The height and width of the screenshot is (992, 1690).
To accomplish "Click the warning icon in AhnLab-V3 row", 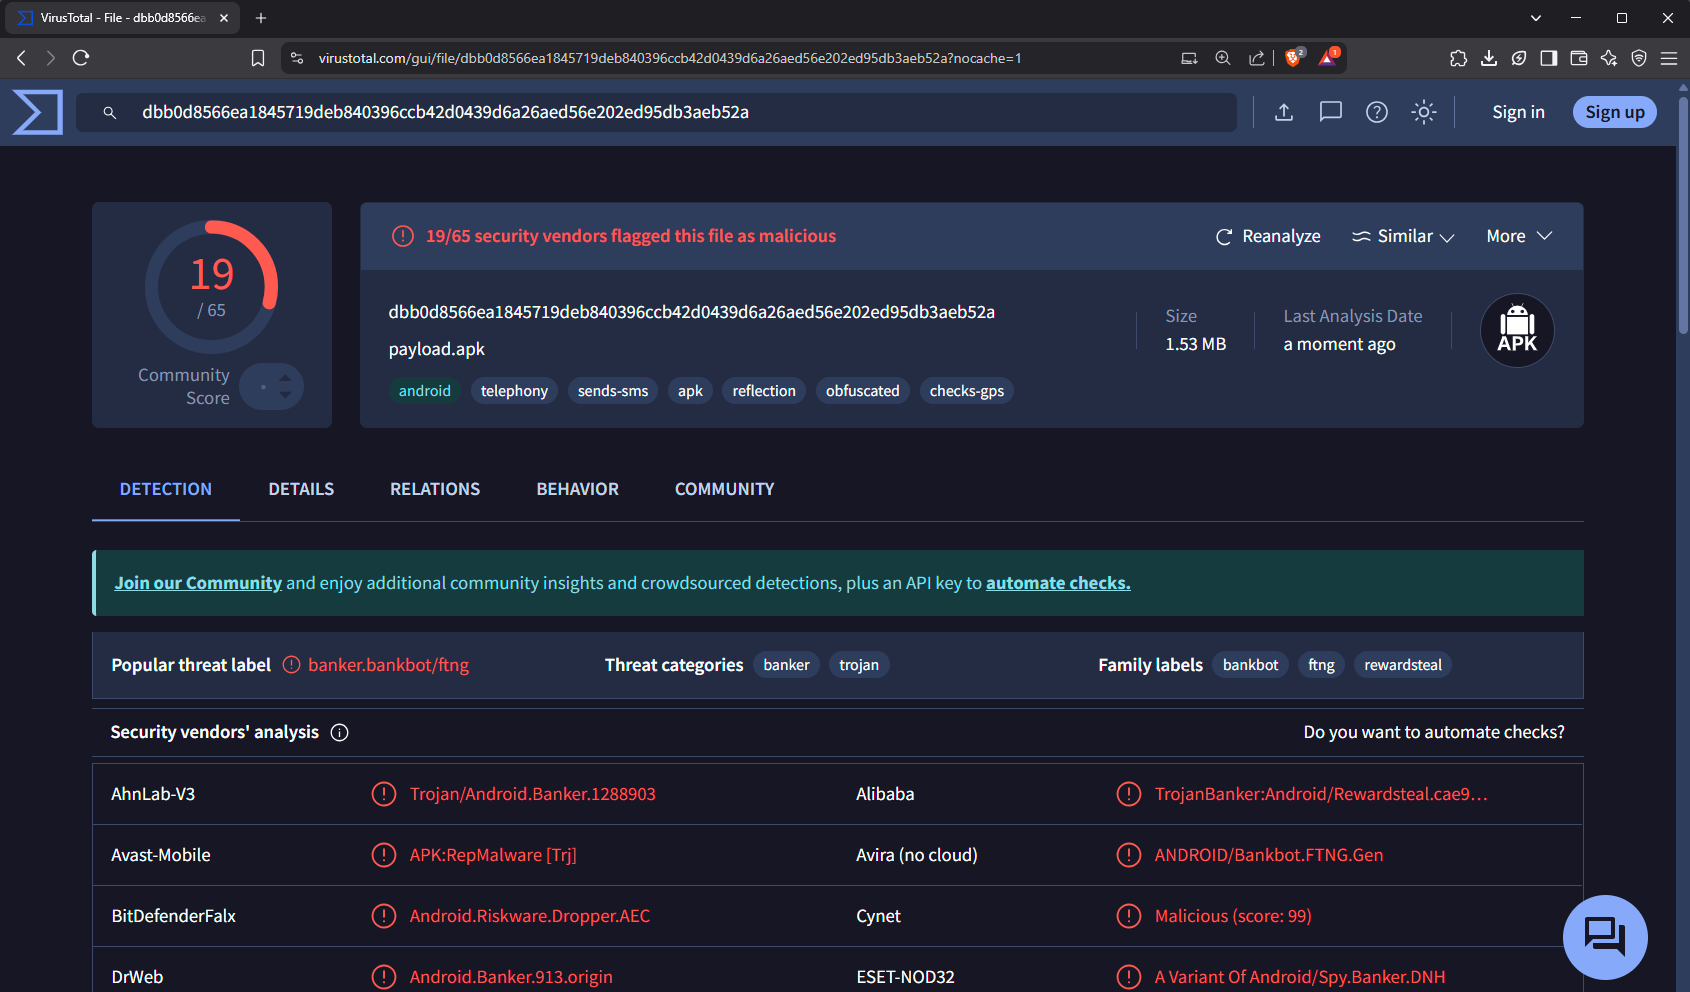I will click(x=383, y=794).
